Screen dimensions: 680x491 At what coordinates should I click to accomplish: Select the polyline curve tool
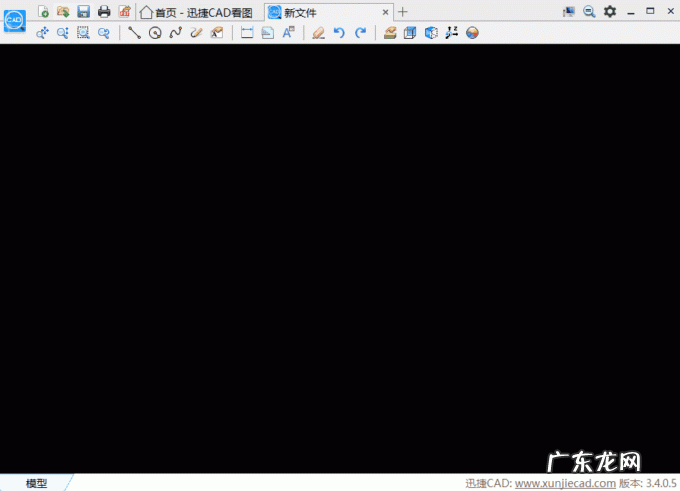click(175, 33)
